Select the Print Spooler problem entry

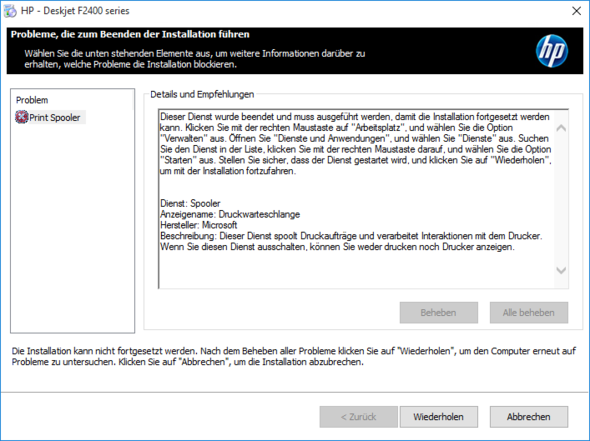(x=50, y=117)
